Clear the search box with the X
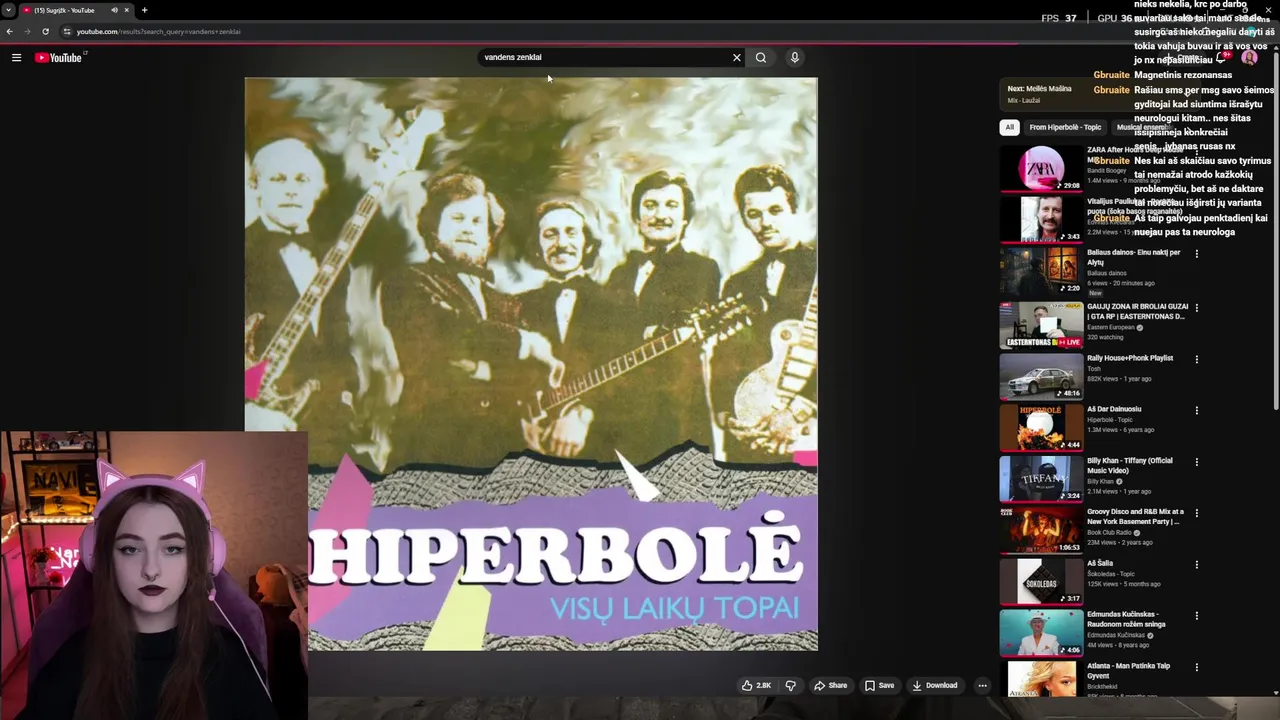 (x=737, y=58)
